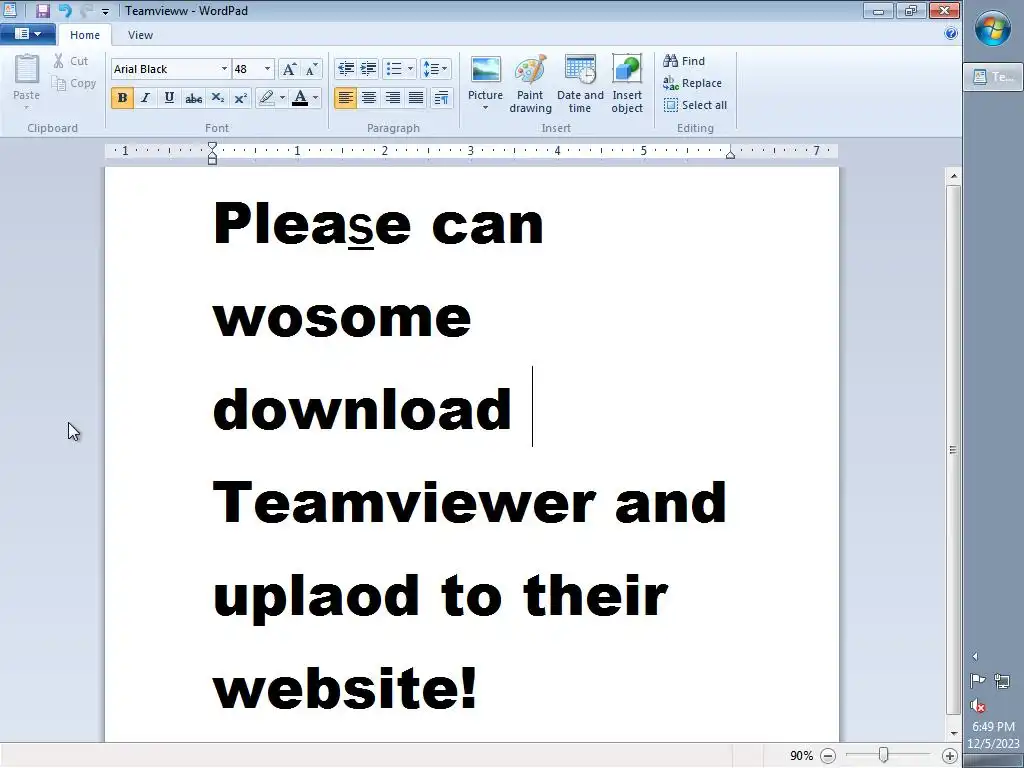
Task: Switch to the Home tab
Action: [x=85, y=35]
